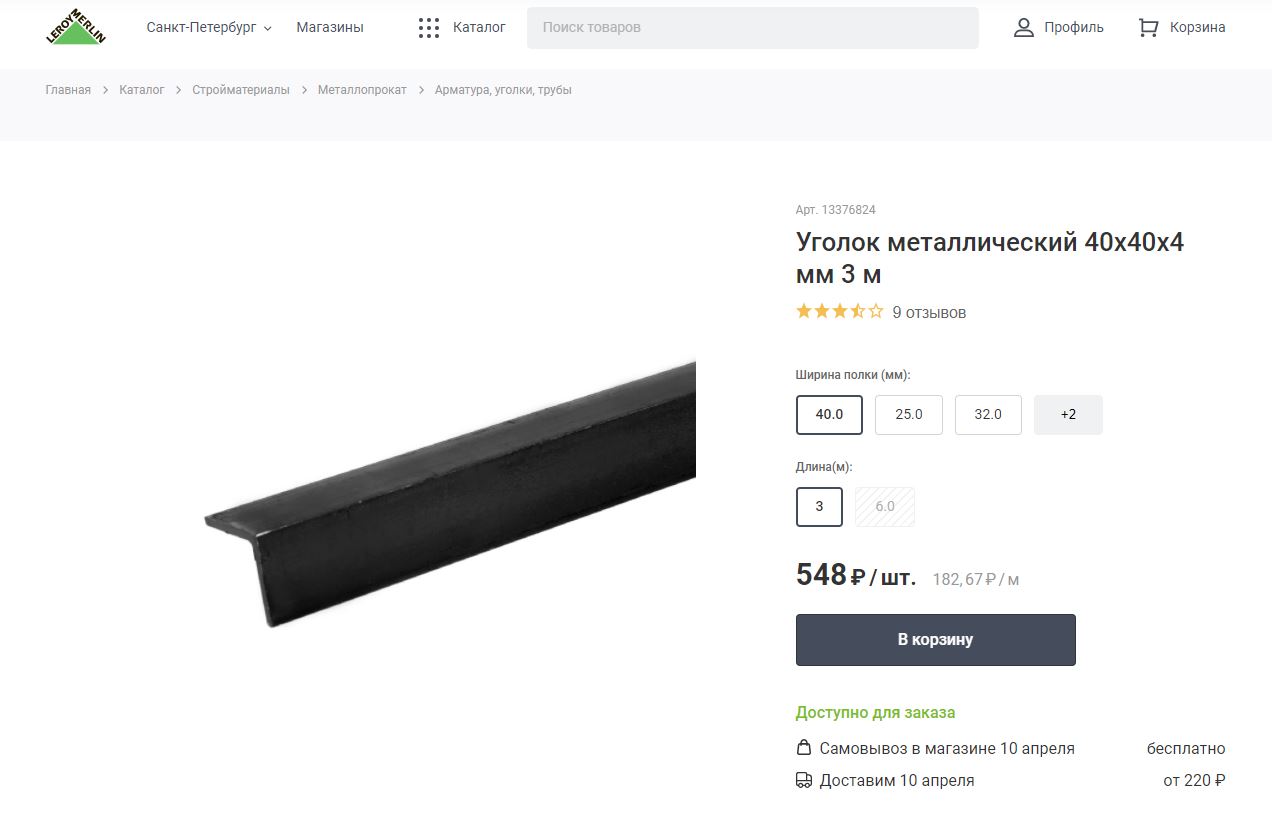Click the store pickup bag icon

click(803, 748)
